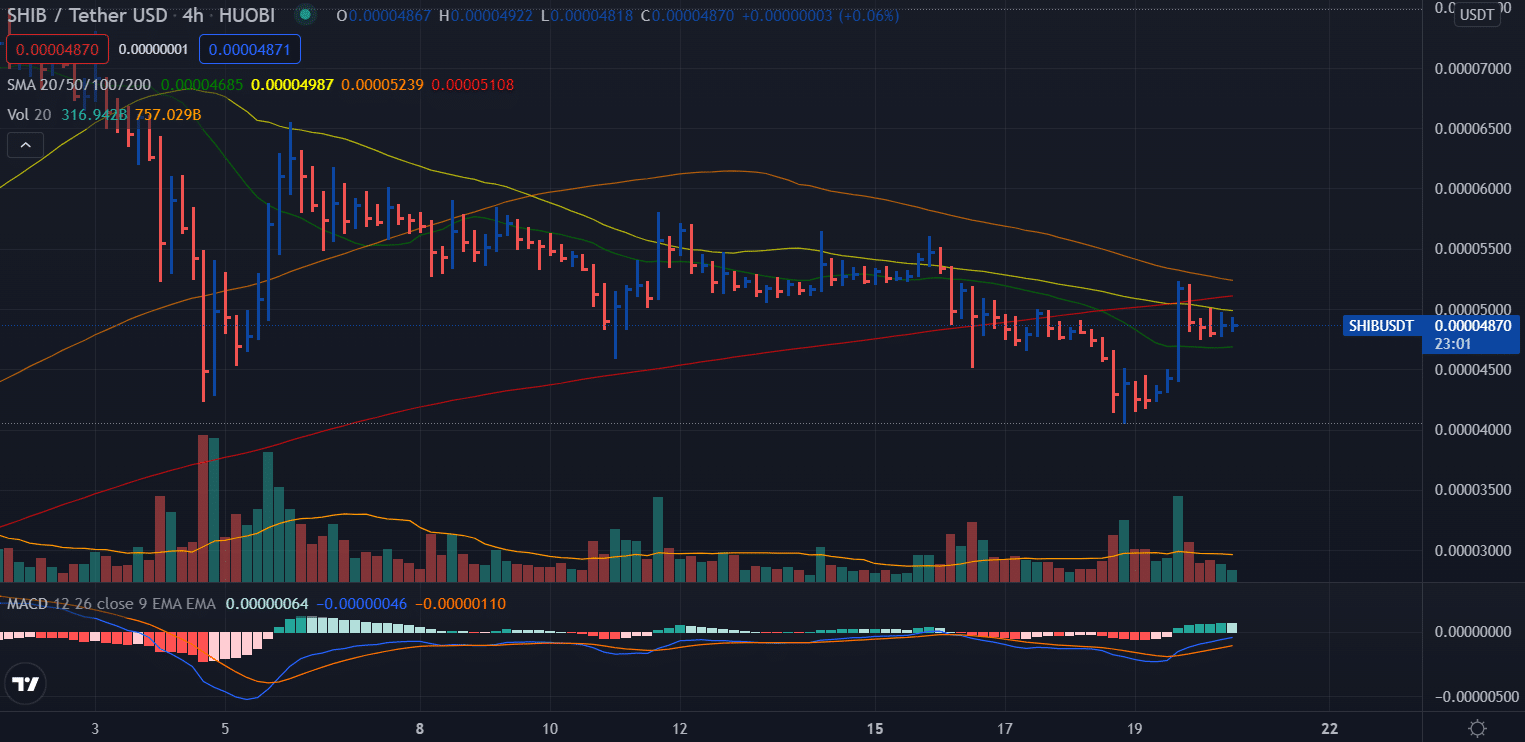This screenshot has height=742, width=1525.
Task: Click date axis label 17
Action: (x=1005, y=728)
